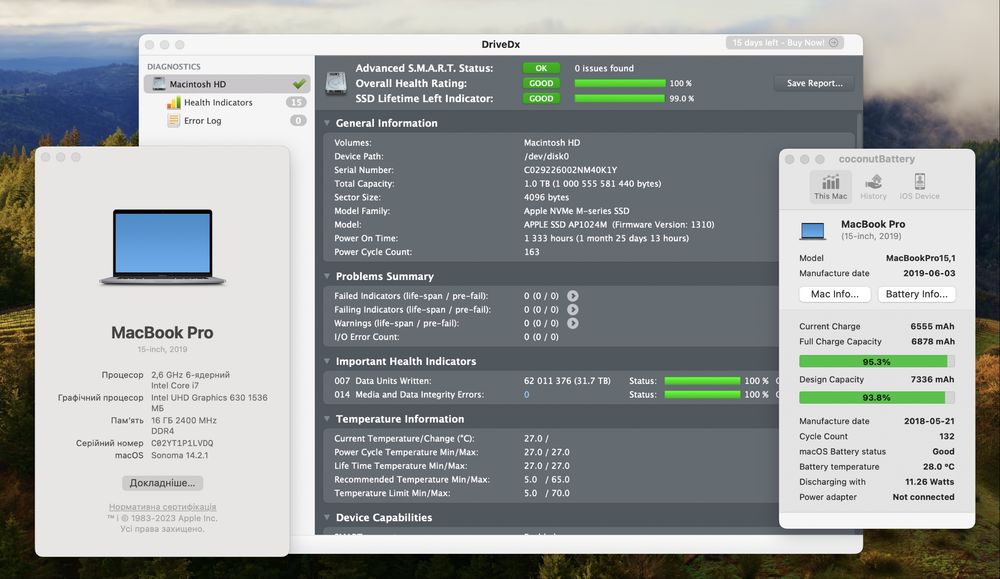The height and width of the screenshot is (579, 1000).
Task: Click the 95.3% charge bar in coconutBattery
Action: [877, 362]
